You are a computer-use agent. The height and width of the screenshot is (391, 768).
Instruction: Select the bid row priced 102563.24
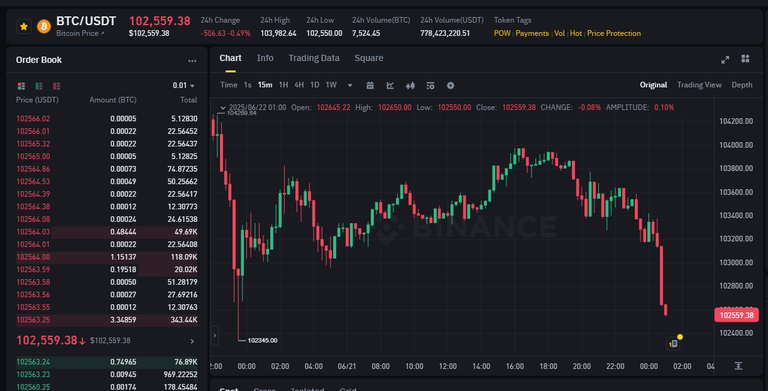(x=107, y=362)
